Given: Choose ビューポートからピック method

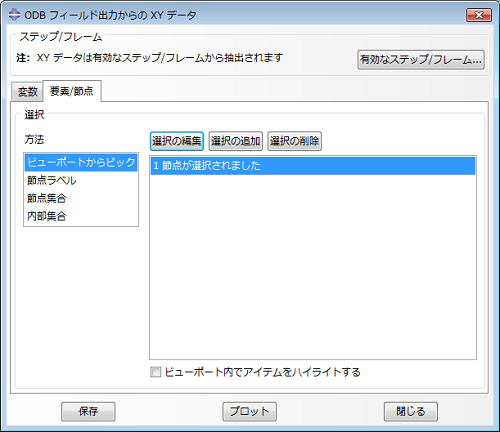Looking at the screenshot, I should (81, 162).
